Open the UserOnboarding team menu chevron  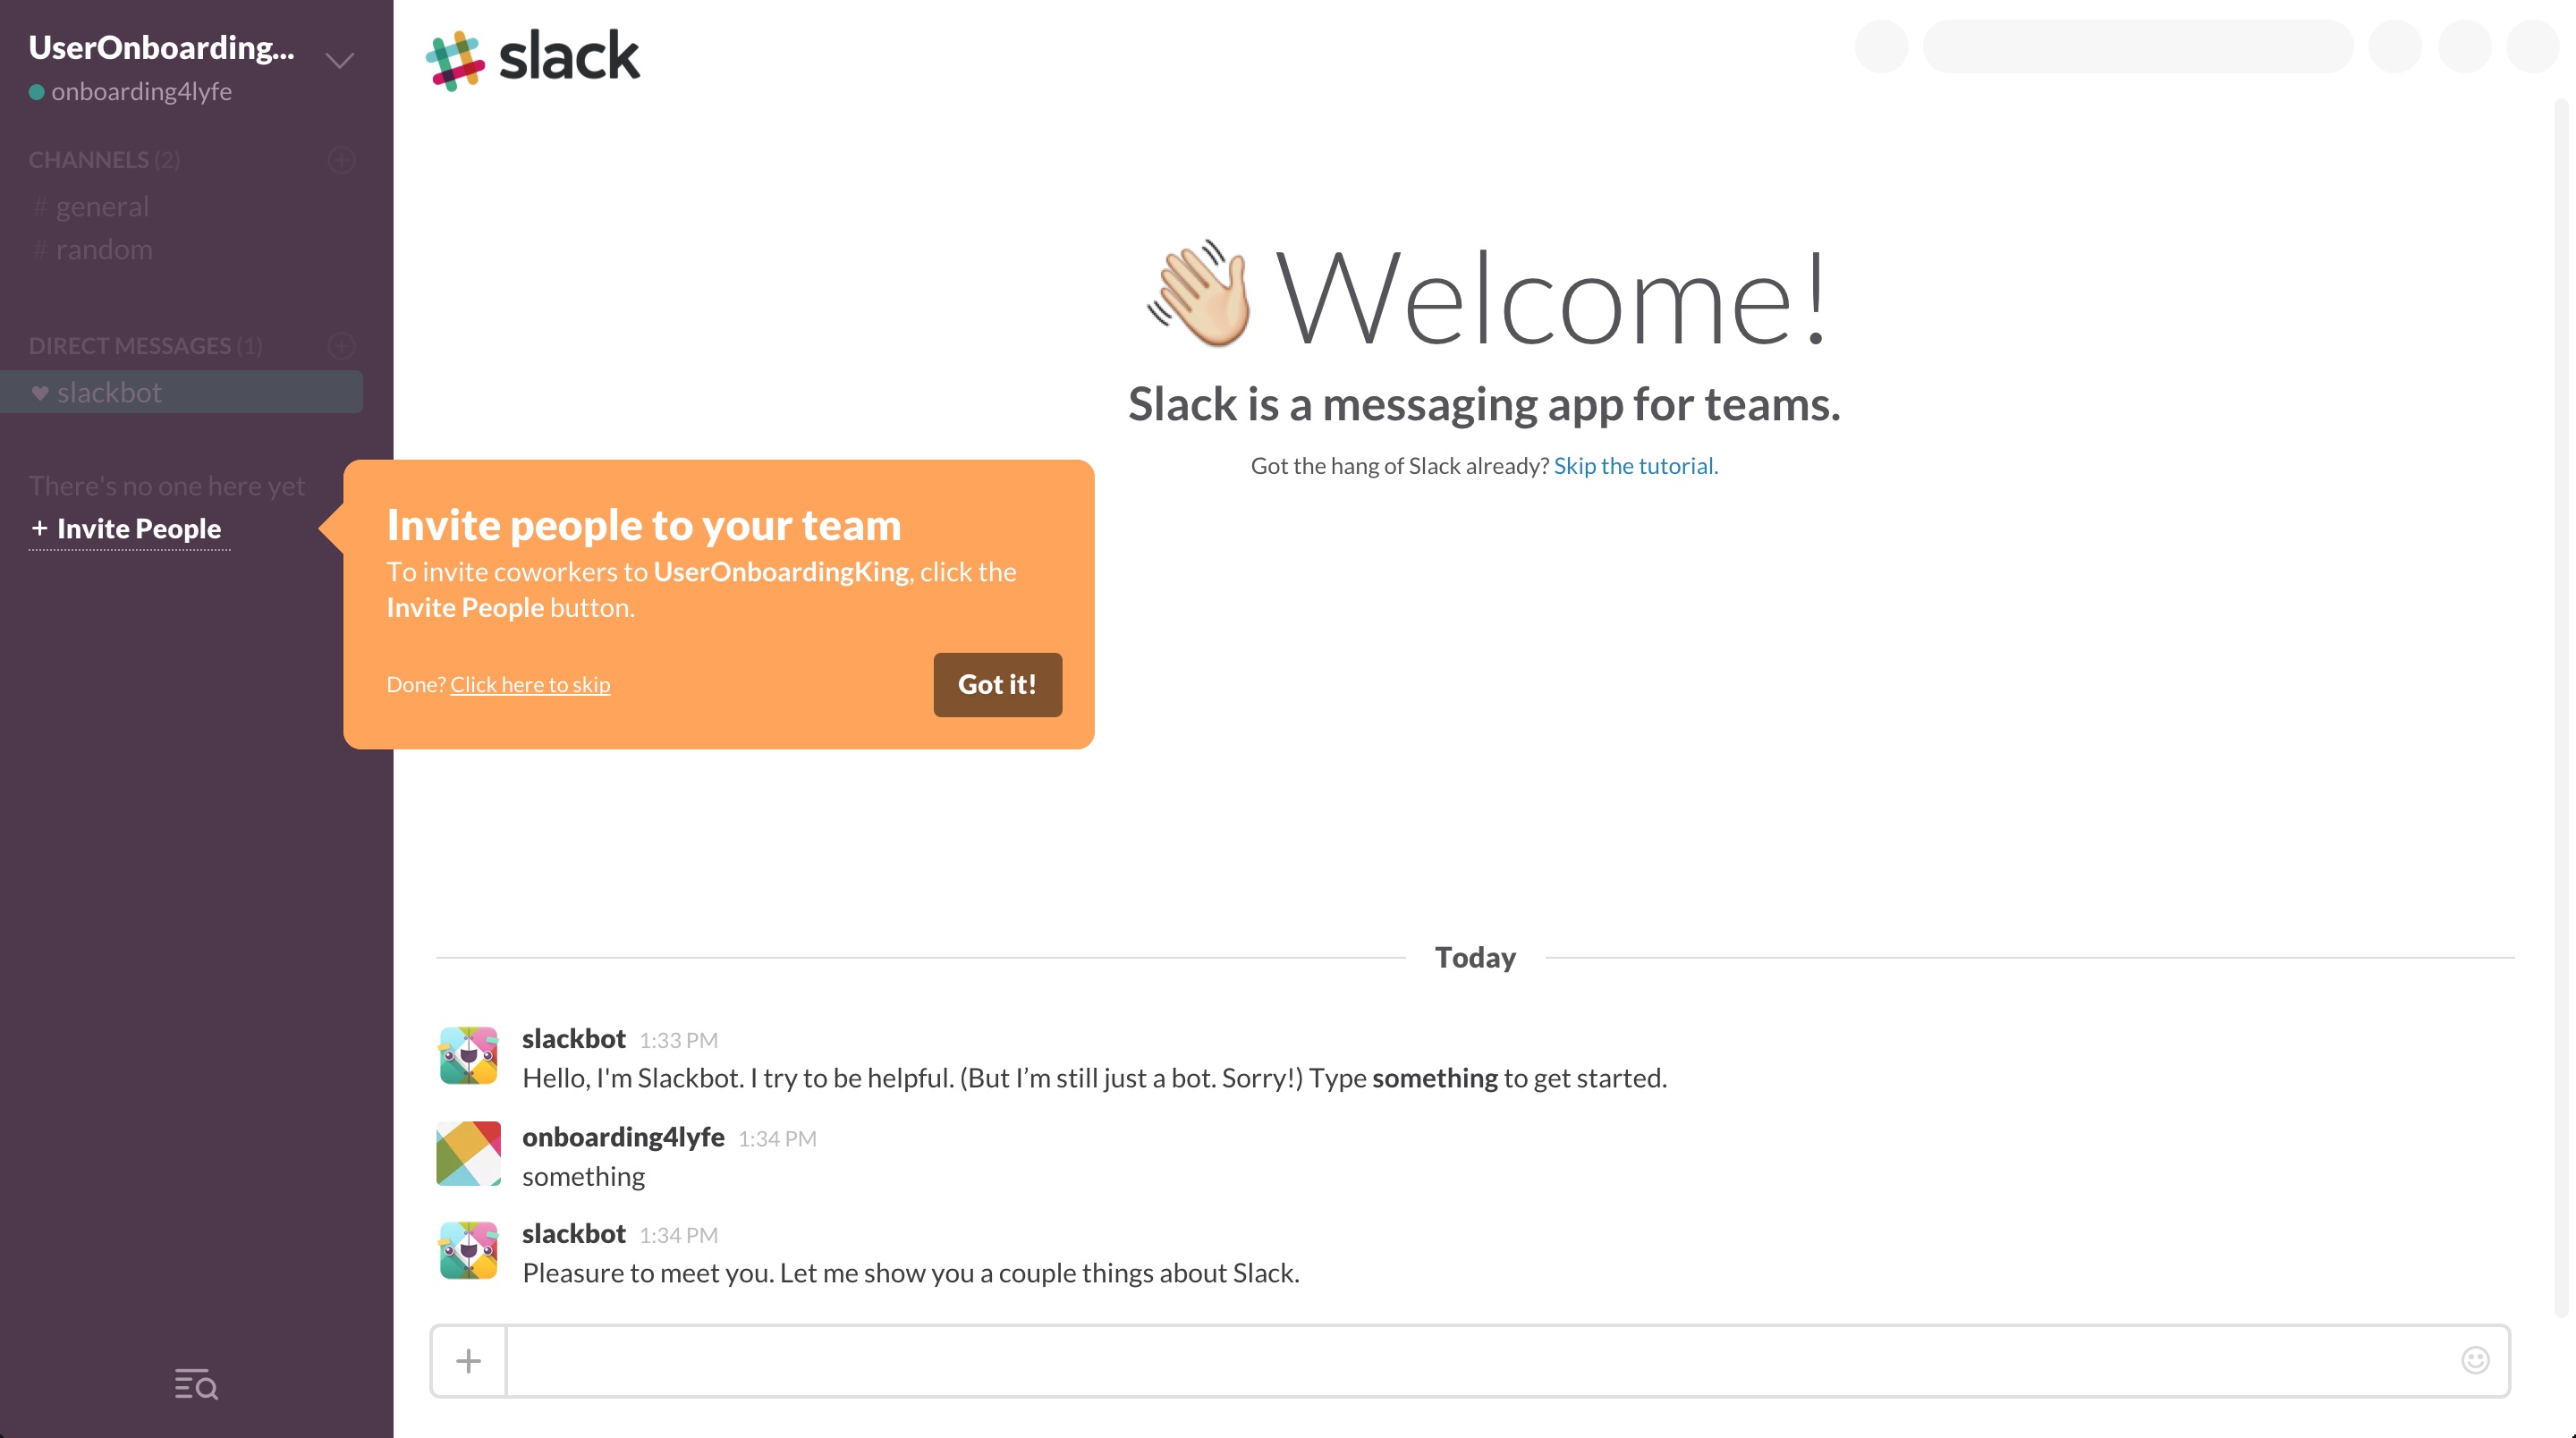point(340,61)
